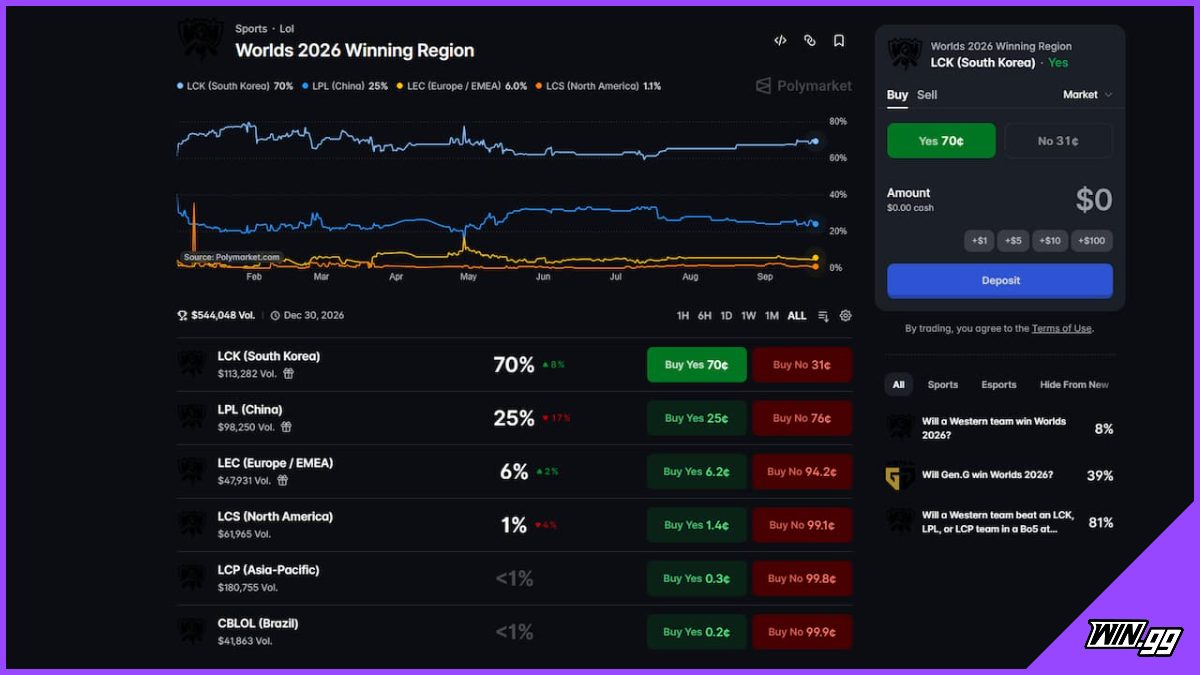Viewport: 1200px width, 675px height.
Task: Choose Yes 70¢ in trade panel
Action: point(941,141)
